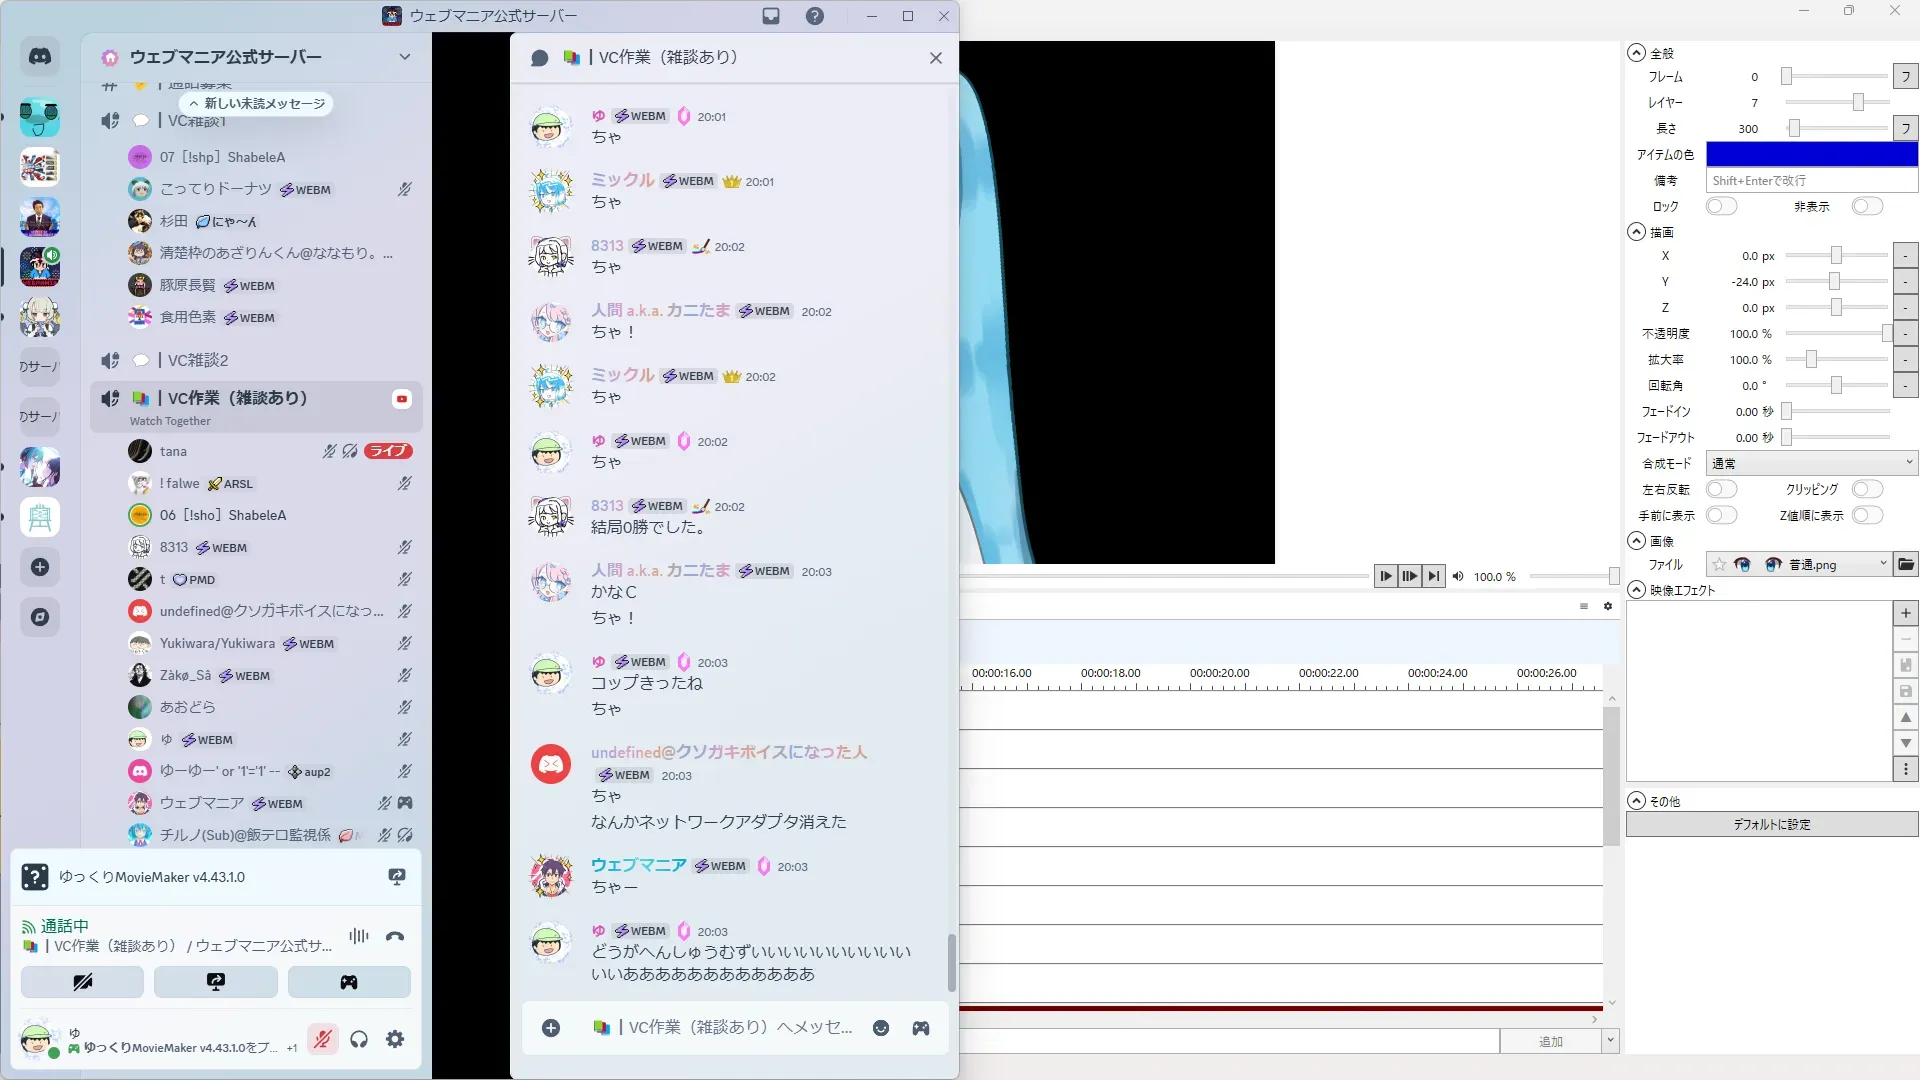Open emoji picker in message box

881,1028
